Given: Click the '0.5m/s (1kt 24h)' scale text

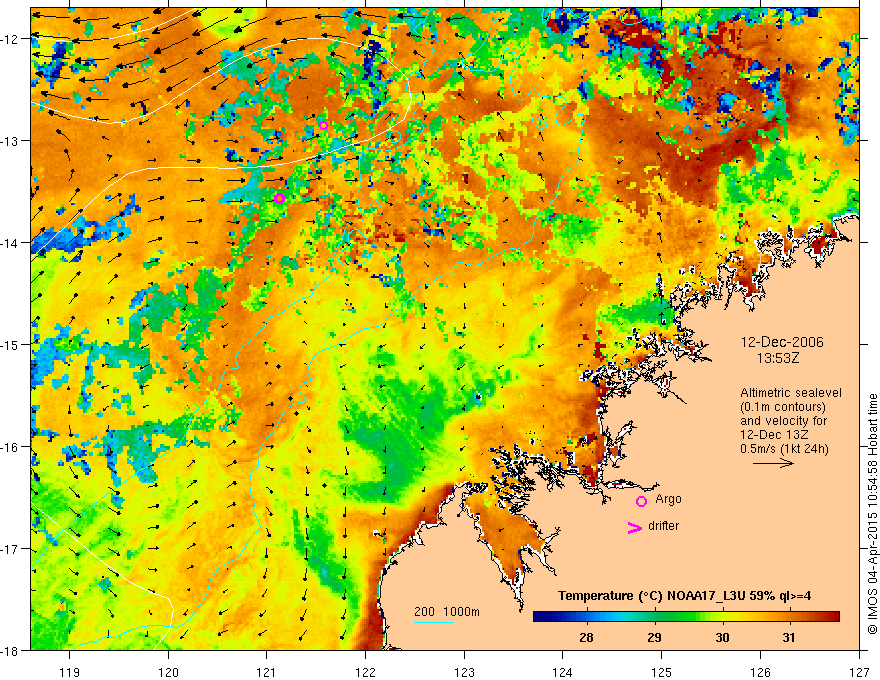Looking at the screenshot, I should pos(784,449).
